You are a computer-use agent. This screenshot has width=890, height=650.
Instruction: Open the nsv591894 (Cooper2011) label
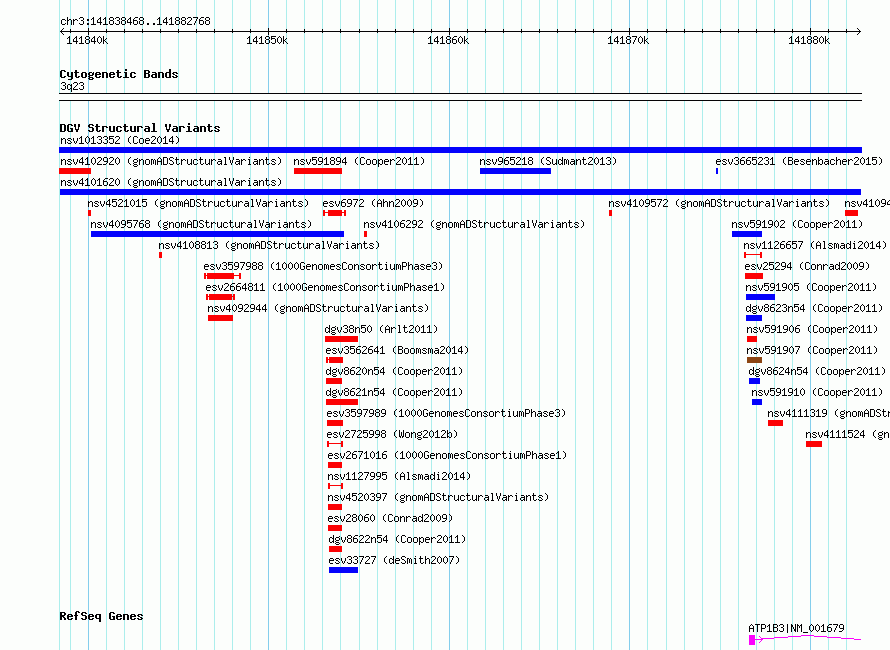click(x=359, y=161)
